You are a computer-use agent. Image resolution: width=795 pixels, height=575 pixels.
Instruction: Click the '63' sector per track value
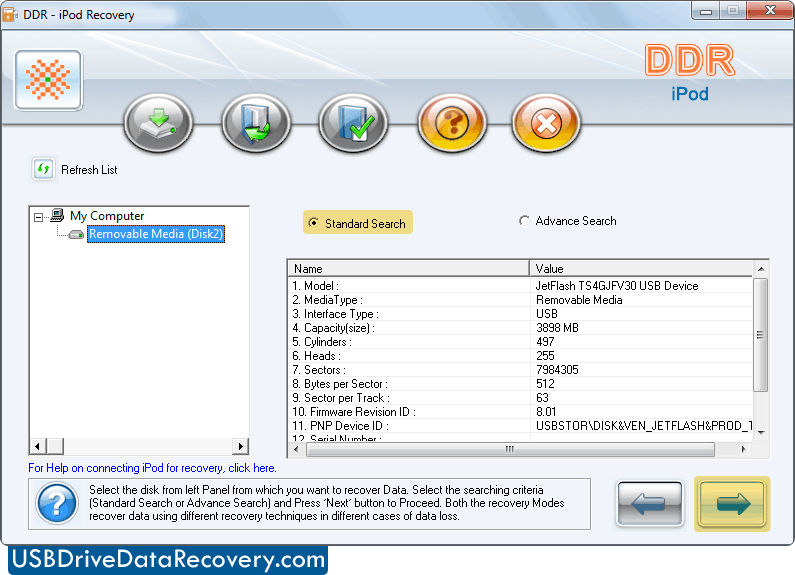542,398
